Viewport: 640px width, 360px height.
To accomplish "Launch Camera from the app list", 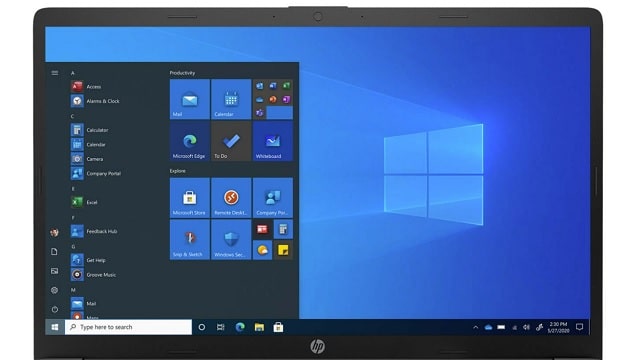I will point(87,159).
